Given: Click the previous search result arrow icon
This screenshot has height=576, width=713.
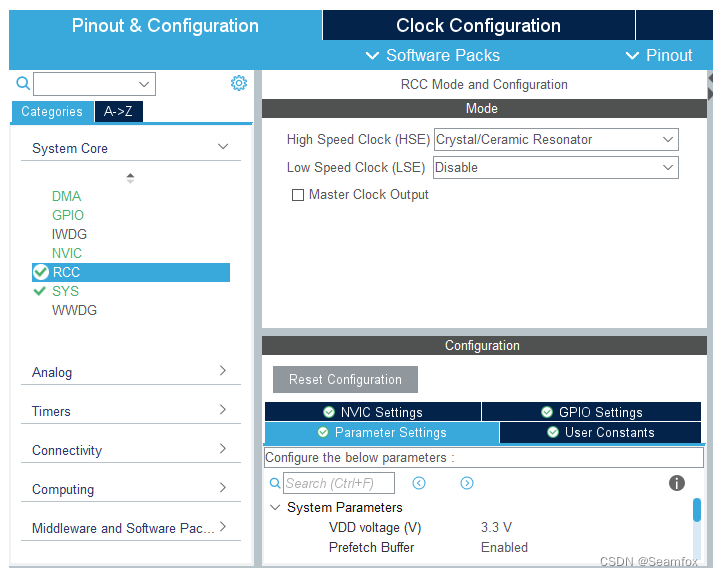Looking at the screenshot, I should (x=419, y=483).
